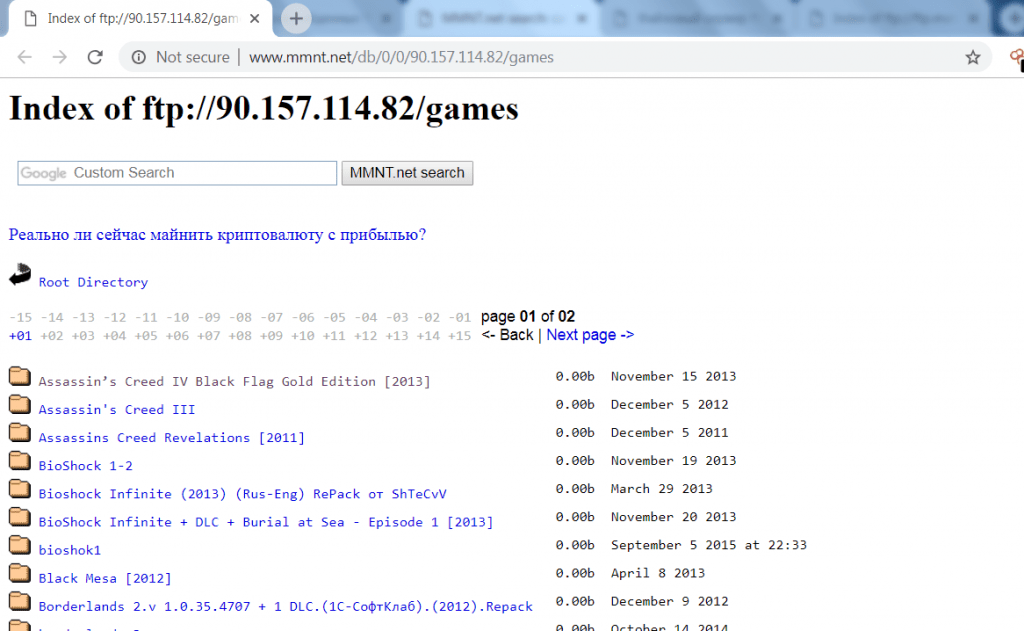1024x631 pixels.
Task: Open the BioShock 1-2 folder icon
Action: coord(19,464)
